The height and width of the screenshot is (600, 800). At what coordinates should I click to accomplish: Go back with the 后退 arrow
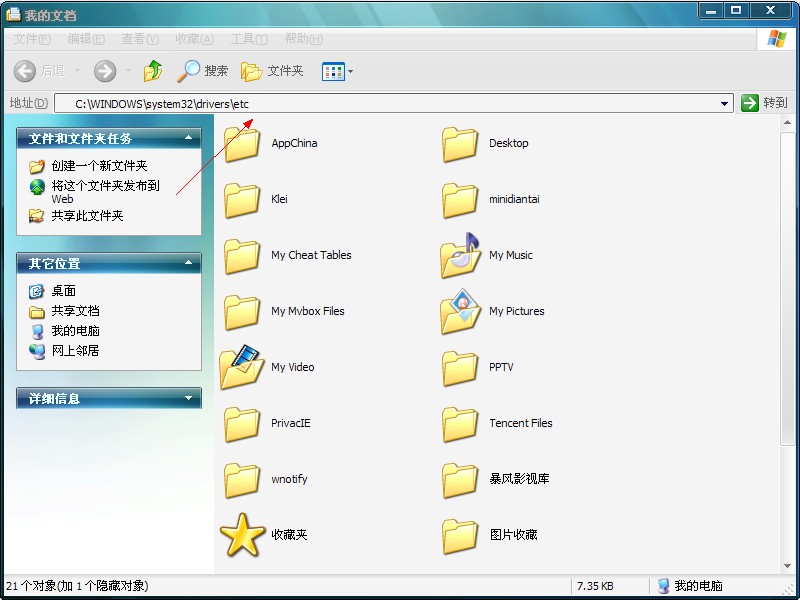(24, 71)
